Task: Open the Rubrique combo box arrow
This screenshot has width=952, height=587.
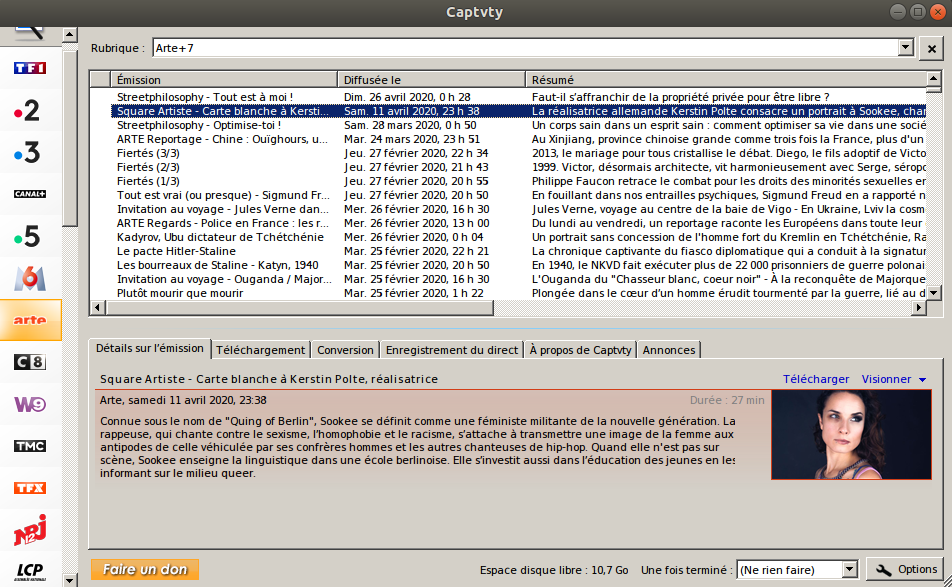Action: [x=905, y=47]
